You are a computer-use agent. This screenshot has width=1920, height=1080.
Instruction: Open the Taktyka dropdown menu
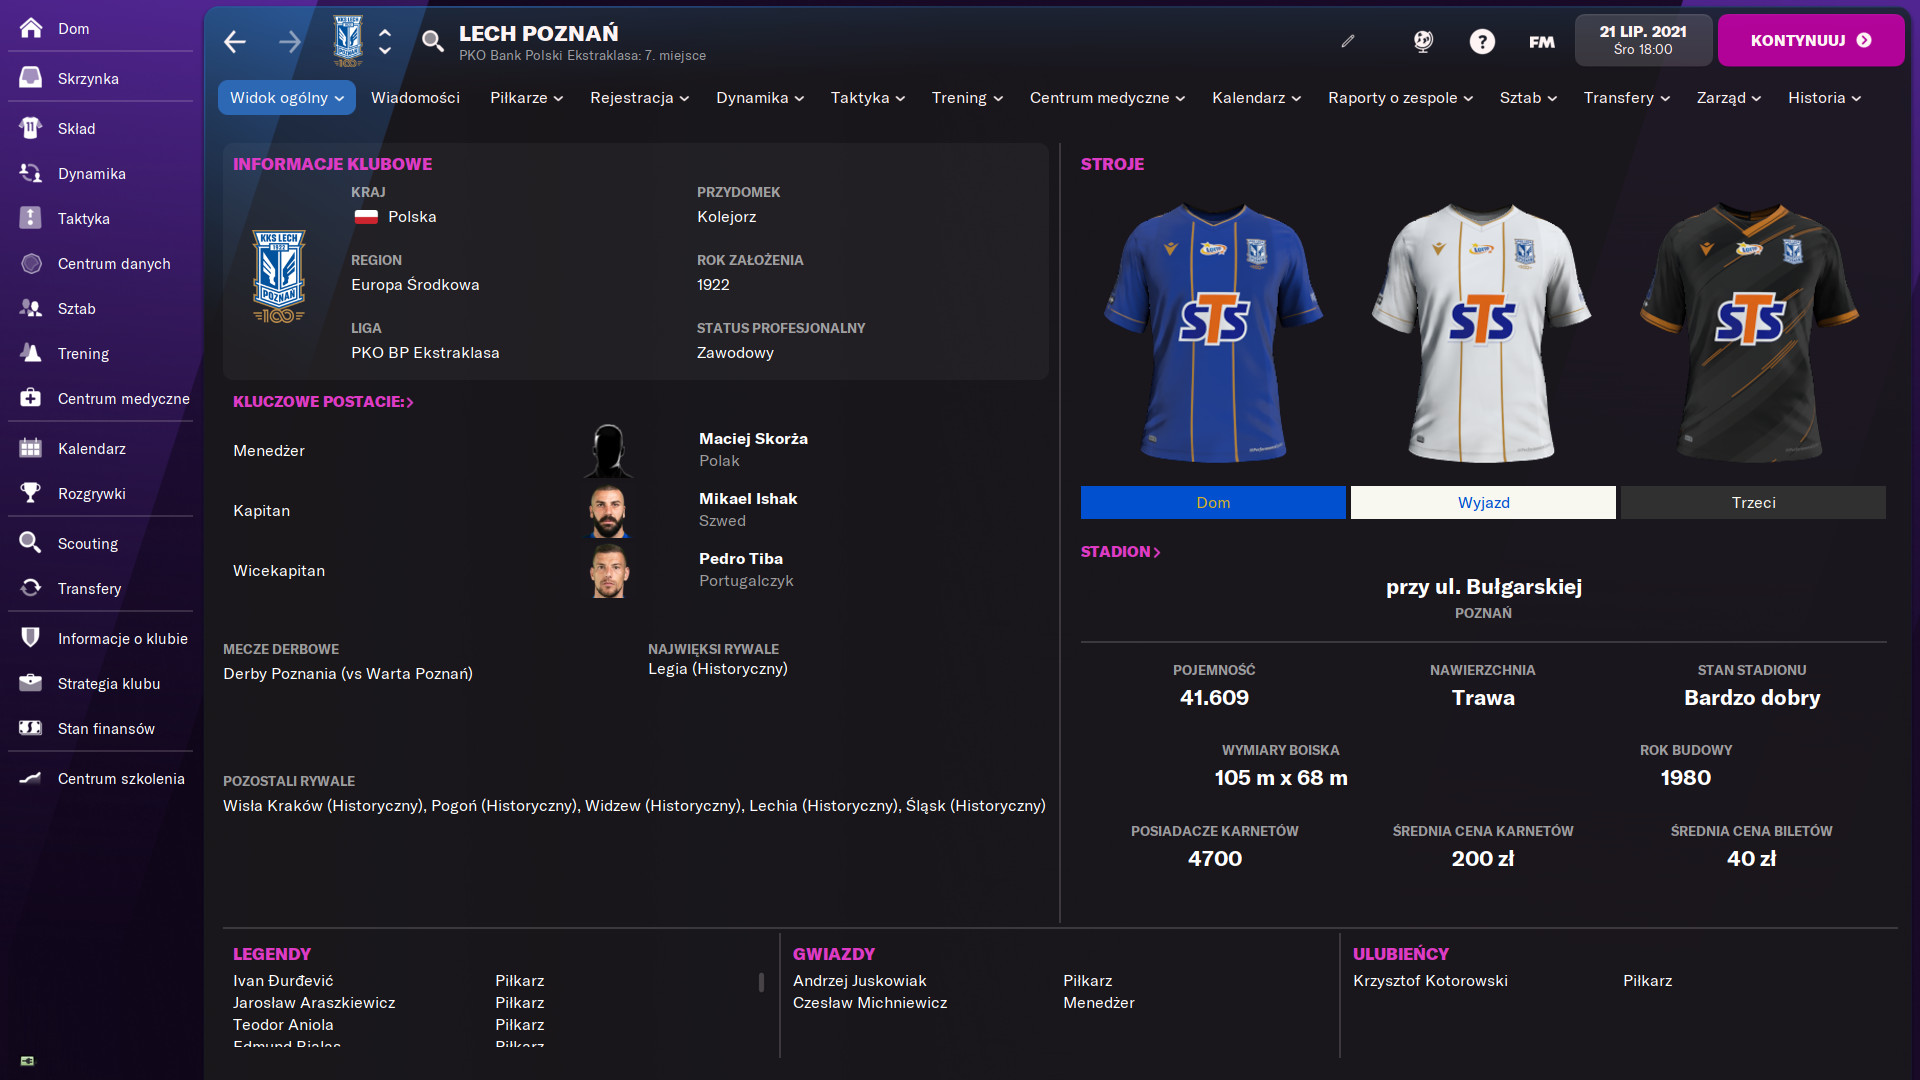pyautogui.click(x=867, y=97)
